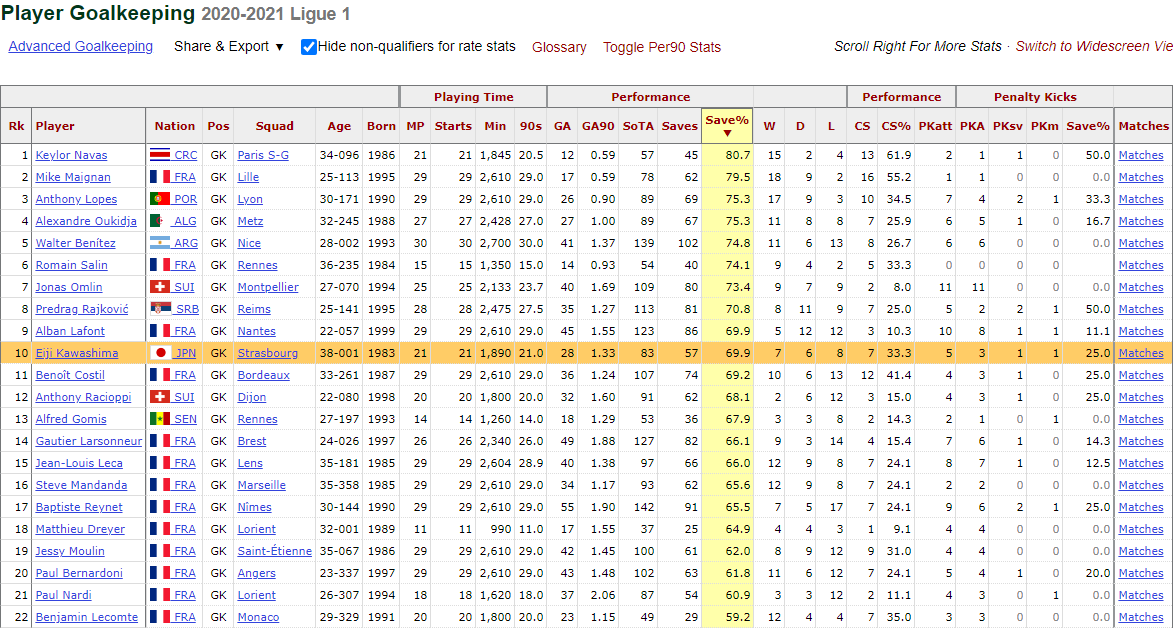Click the Penalty Kicks group header
Image resolution: width=1173 pixels, height=628 pixels.
(x=1035, y=97)
